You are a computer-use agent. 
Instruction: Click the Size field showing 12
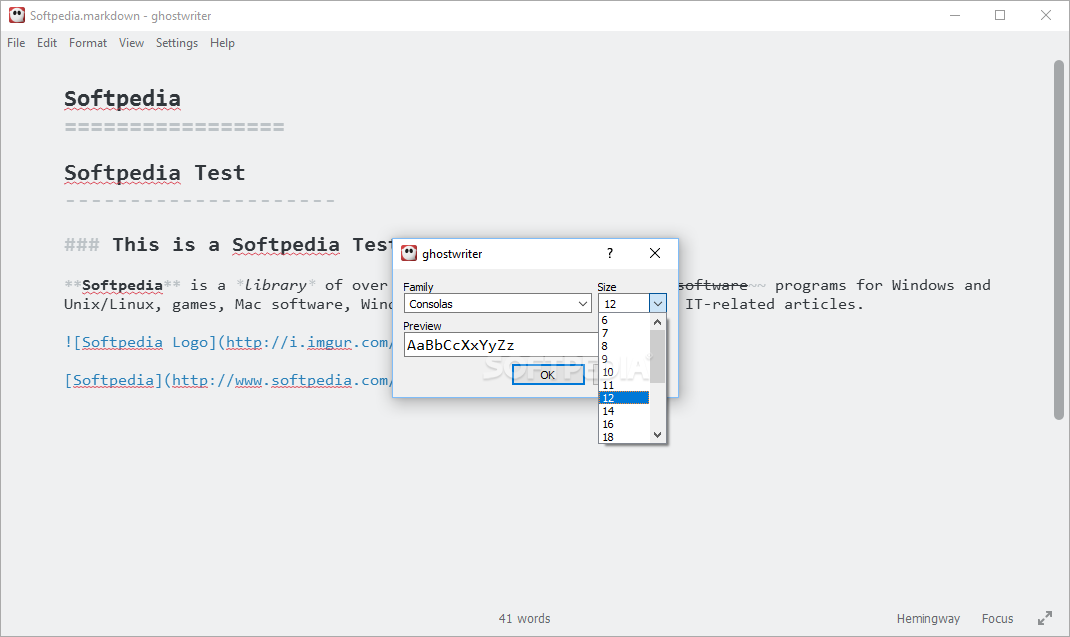[x=624, y=304]
